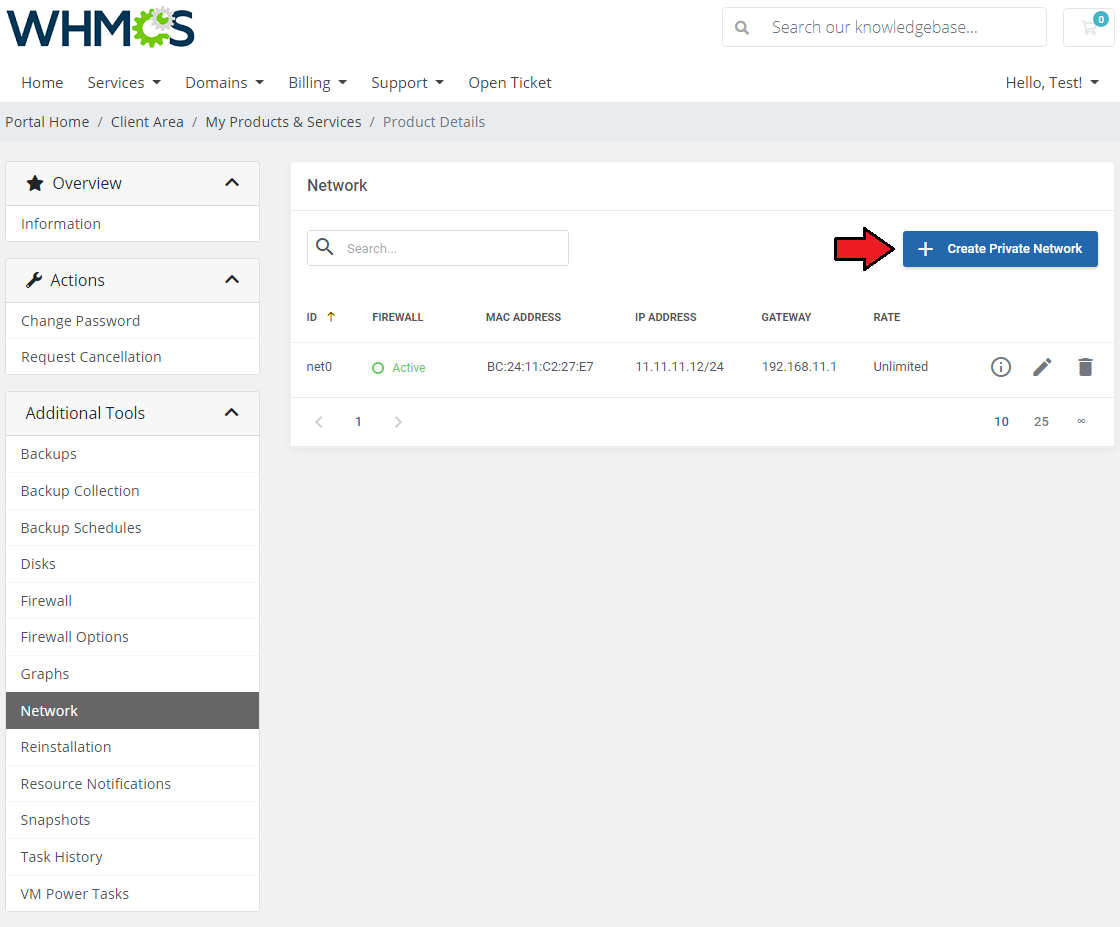
Task: Click gateway value 192.168.11.1
Action: 799,367
